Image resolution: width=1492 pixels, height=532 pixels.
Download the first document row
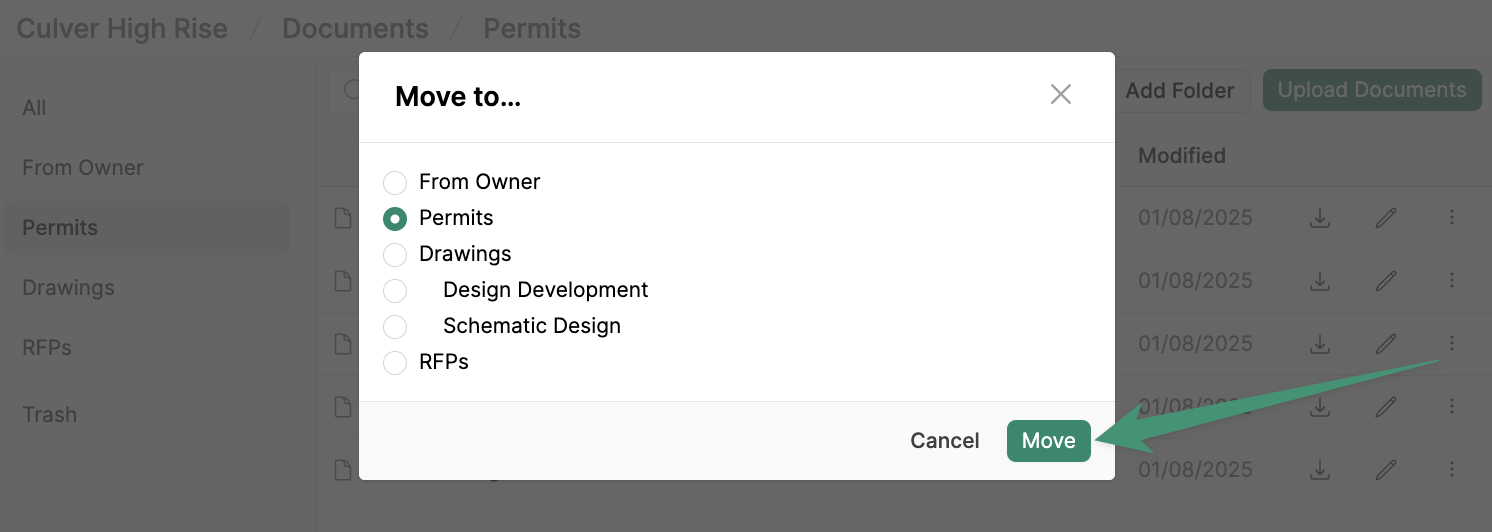pos(1320,218)
